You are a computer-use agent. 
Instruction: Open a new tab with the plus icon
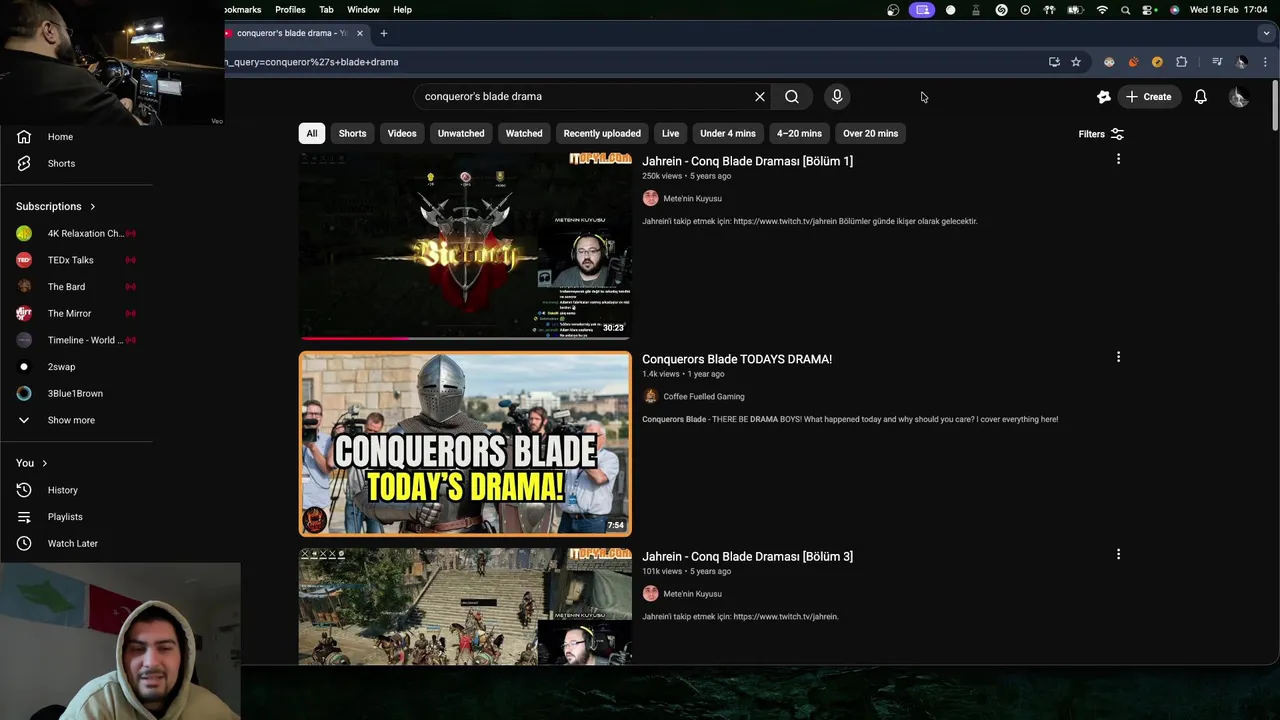(384, 33)
